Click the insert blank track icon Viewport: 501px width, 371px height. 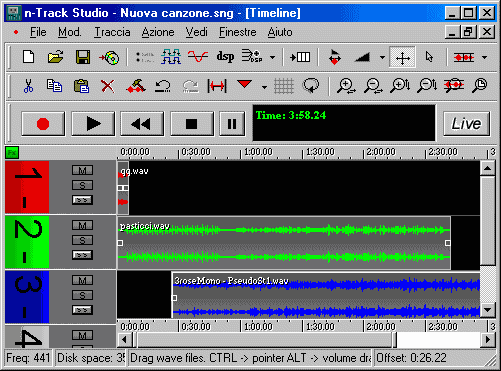[300, 57]
